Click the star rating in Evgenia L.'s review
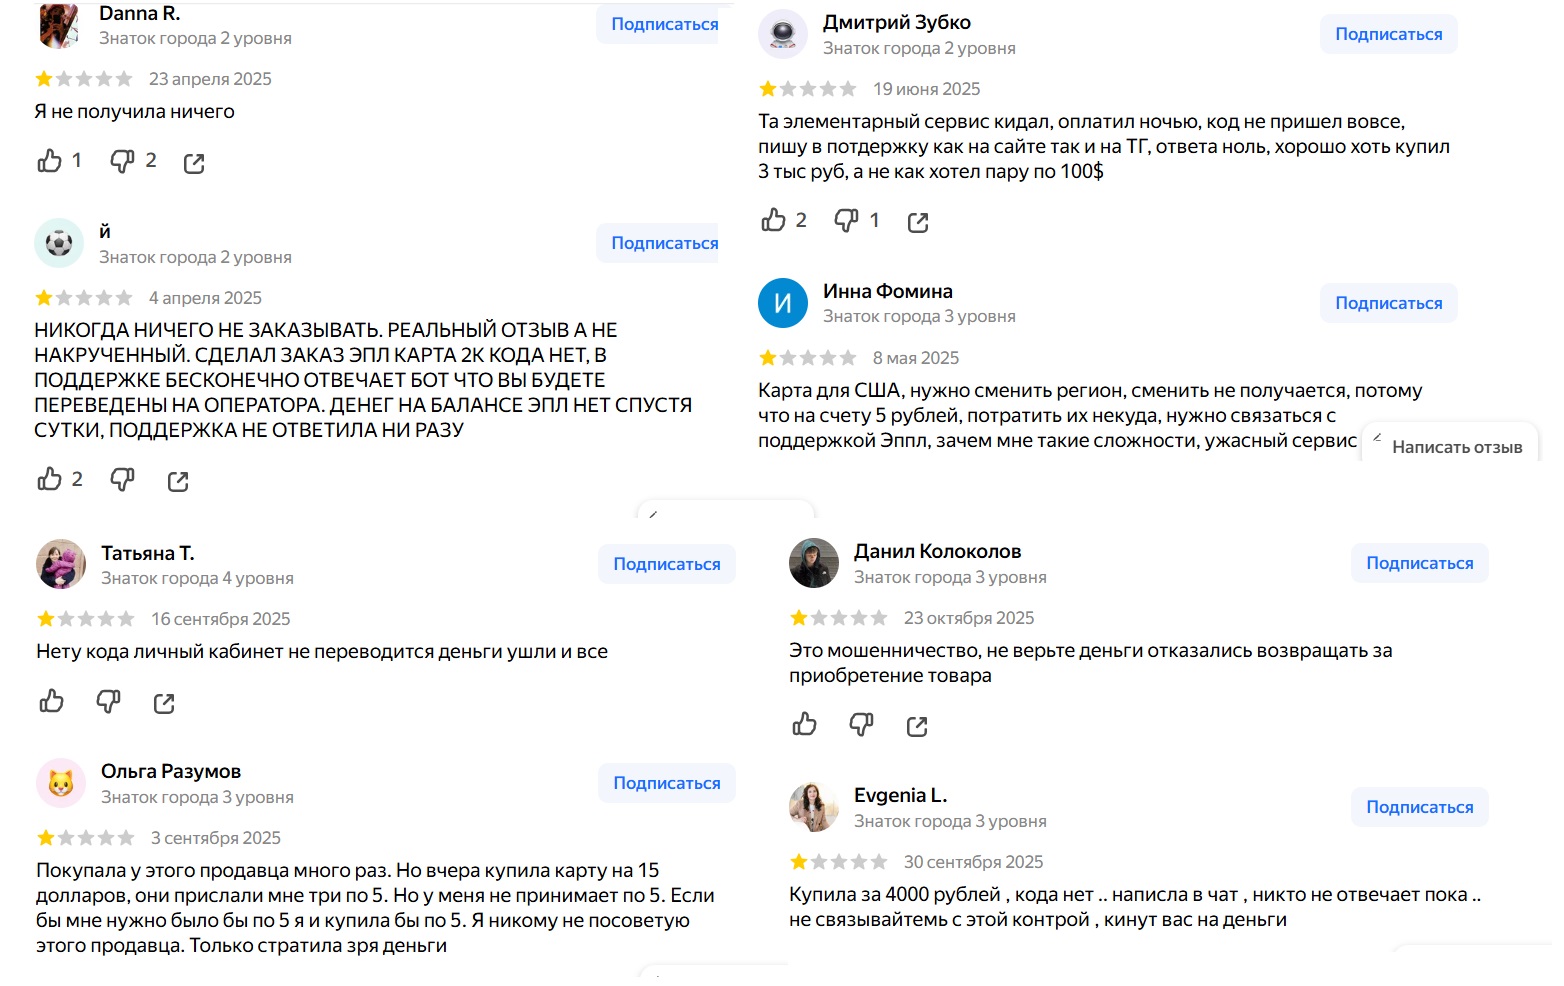Screen dimensions: 1564x986 click(x=838, y=861)
